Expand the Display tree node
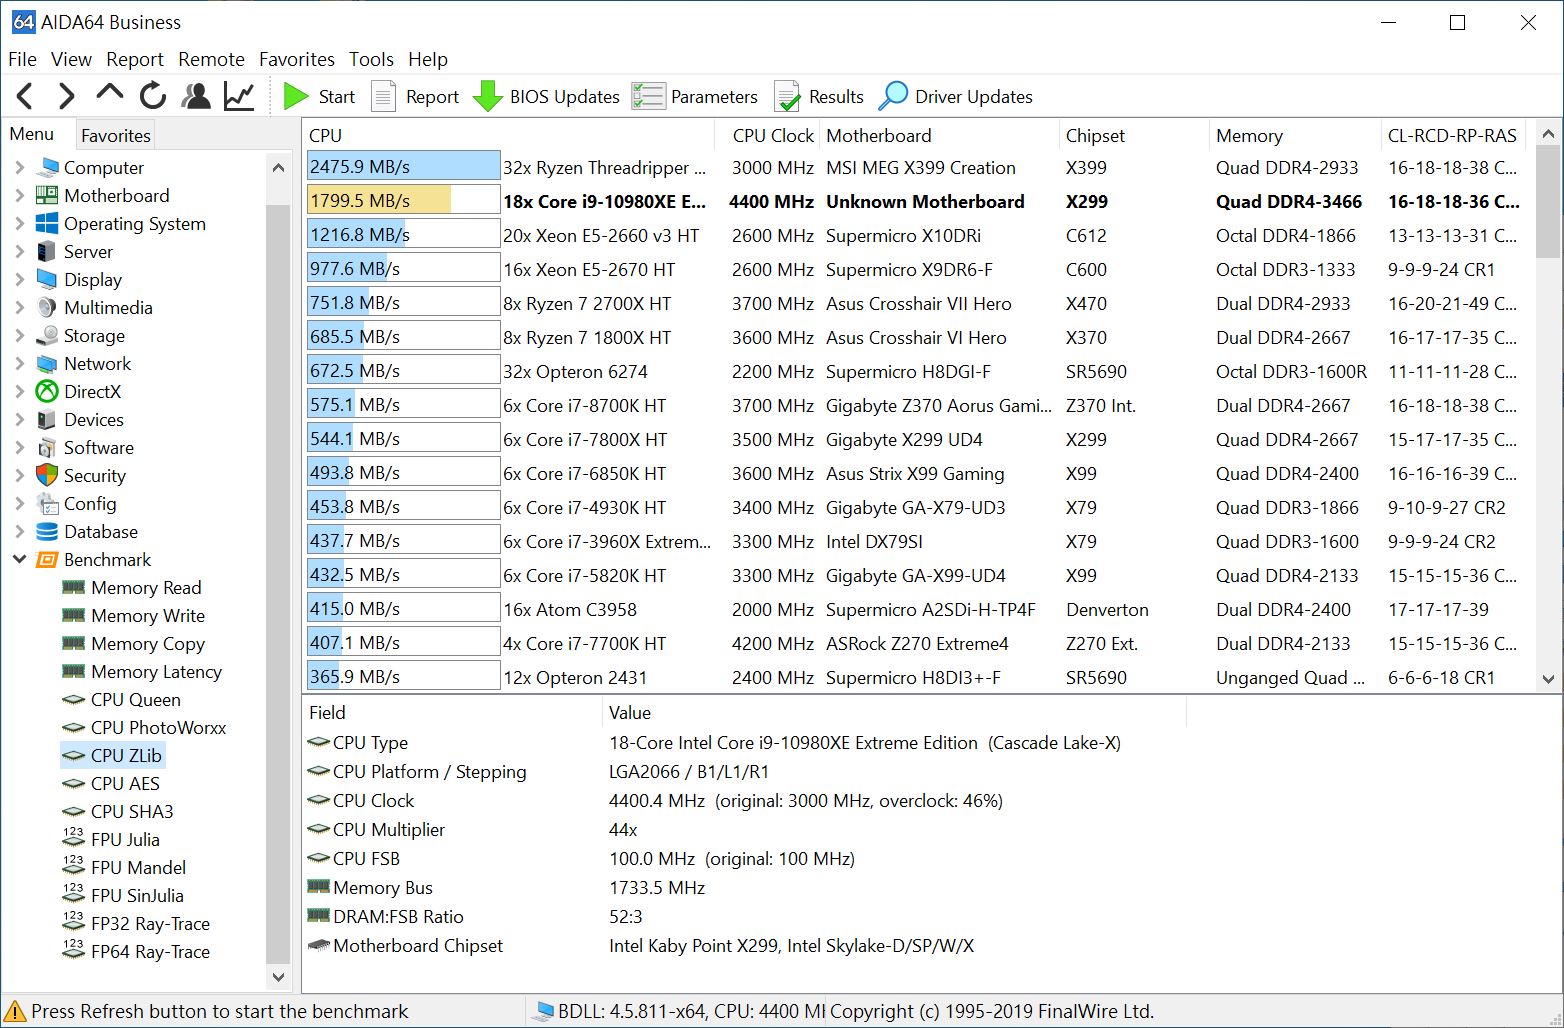The width and height of the screenshot is (1564, 1028). tap(19, 280)
